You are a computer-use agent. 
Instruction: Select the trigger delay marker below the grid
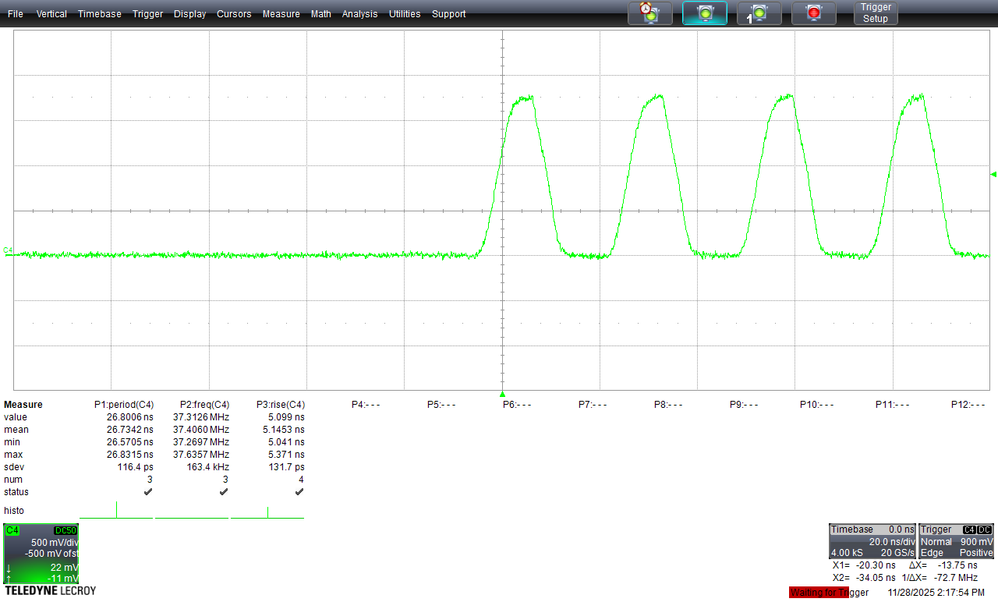click(502, 394)
